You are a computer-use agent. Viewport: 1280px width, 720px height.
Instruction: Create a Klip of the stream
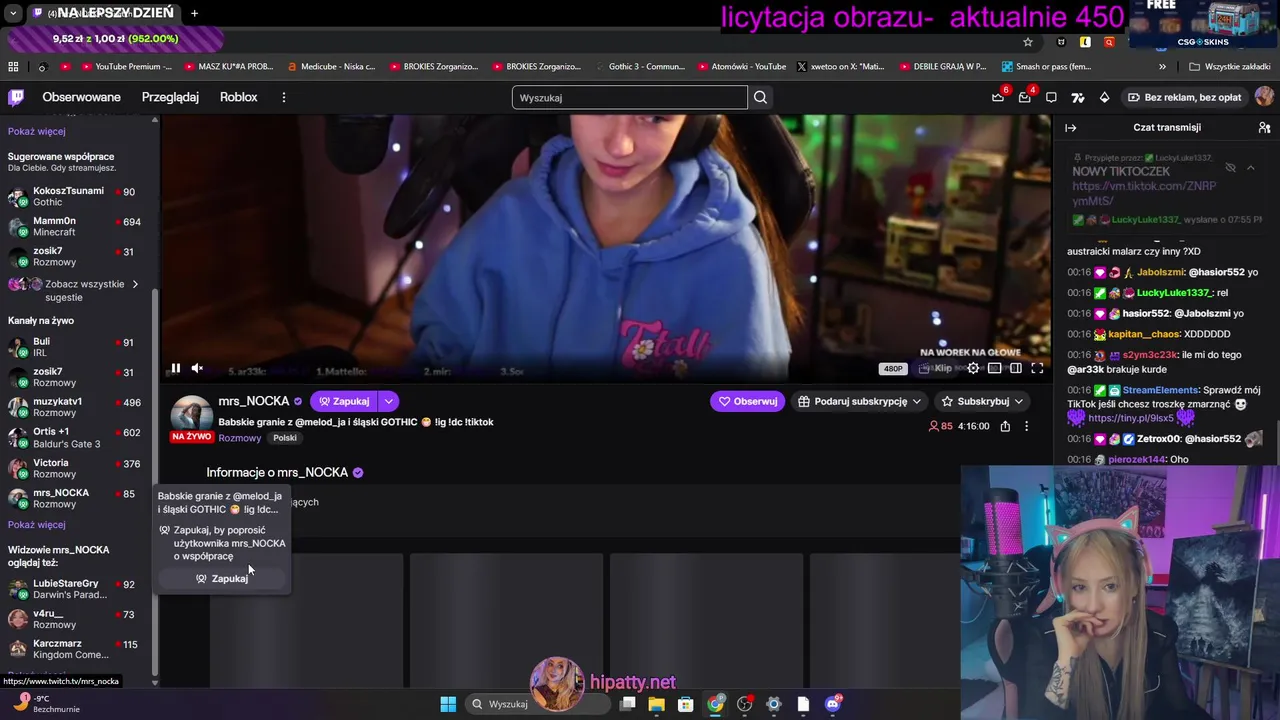click(x=937, y=368)
